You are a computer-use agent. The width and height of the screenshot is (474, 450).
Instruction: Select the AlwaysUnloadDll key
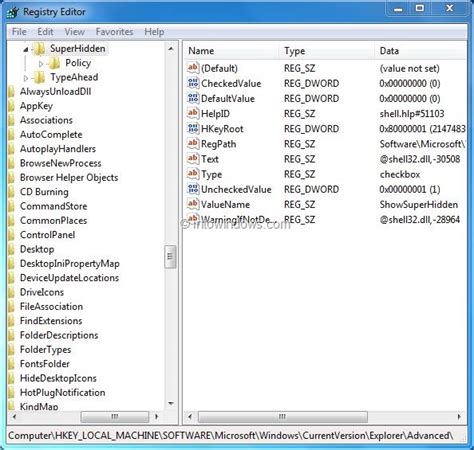point(55,91)
